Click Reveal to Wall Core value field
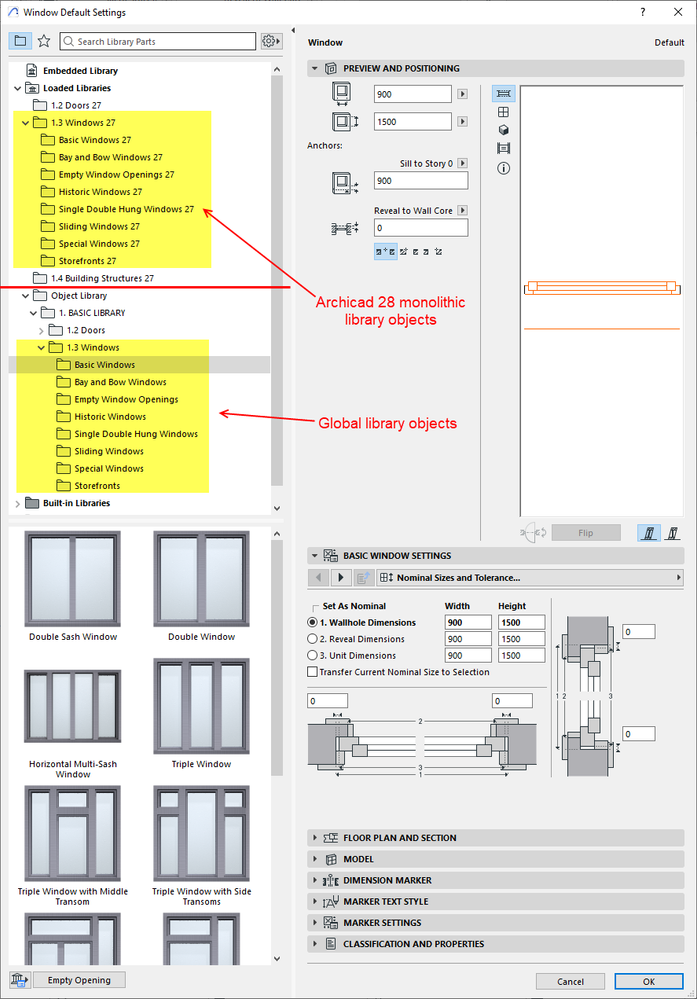697x999 pixels. point(420,227)
